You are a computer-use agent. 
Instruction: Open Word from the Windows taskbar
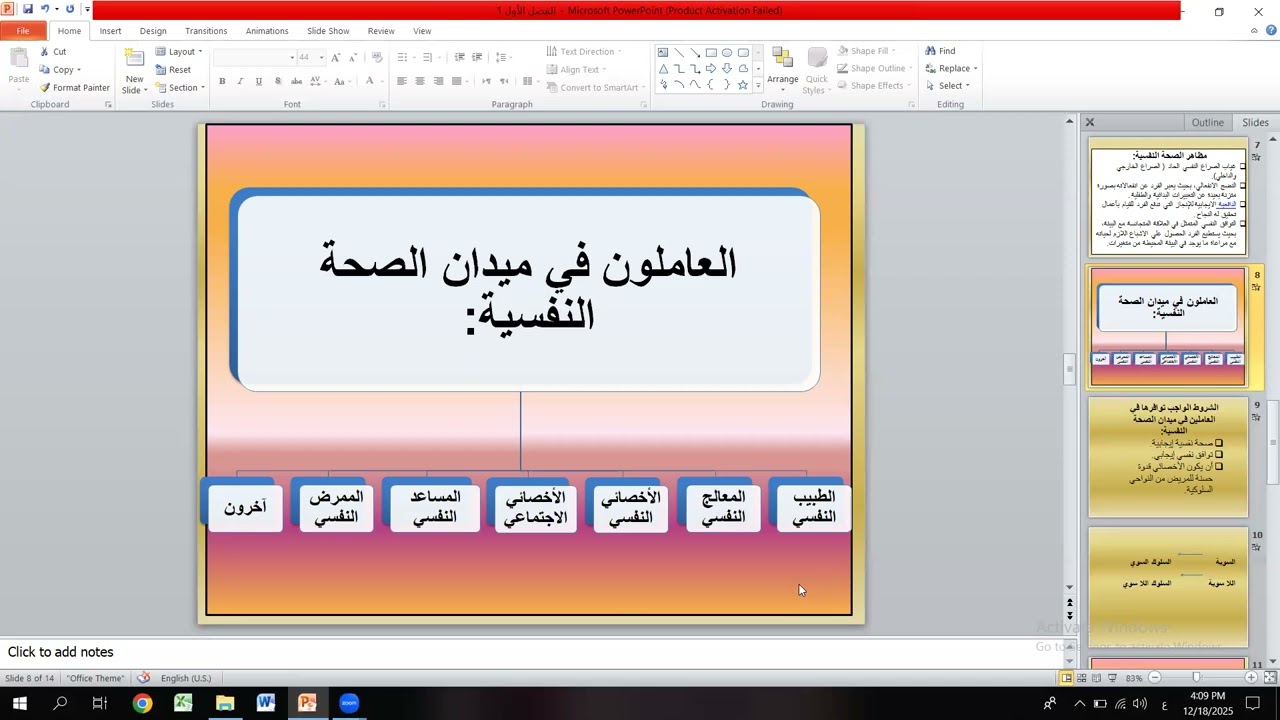[x=266, y=703]
